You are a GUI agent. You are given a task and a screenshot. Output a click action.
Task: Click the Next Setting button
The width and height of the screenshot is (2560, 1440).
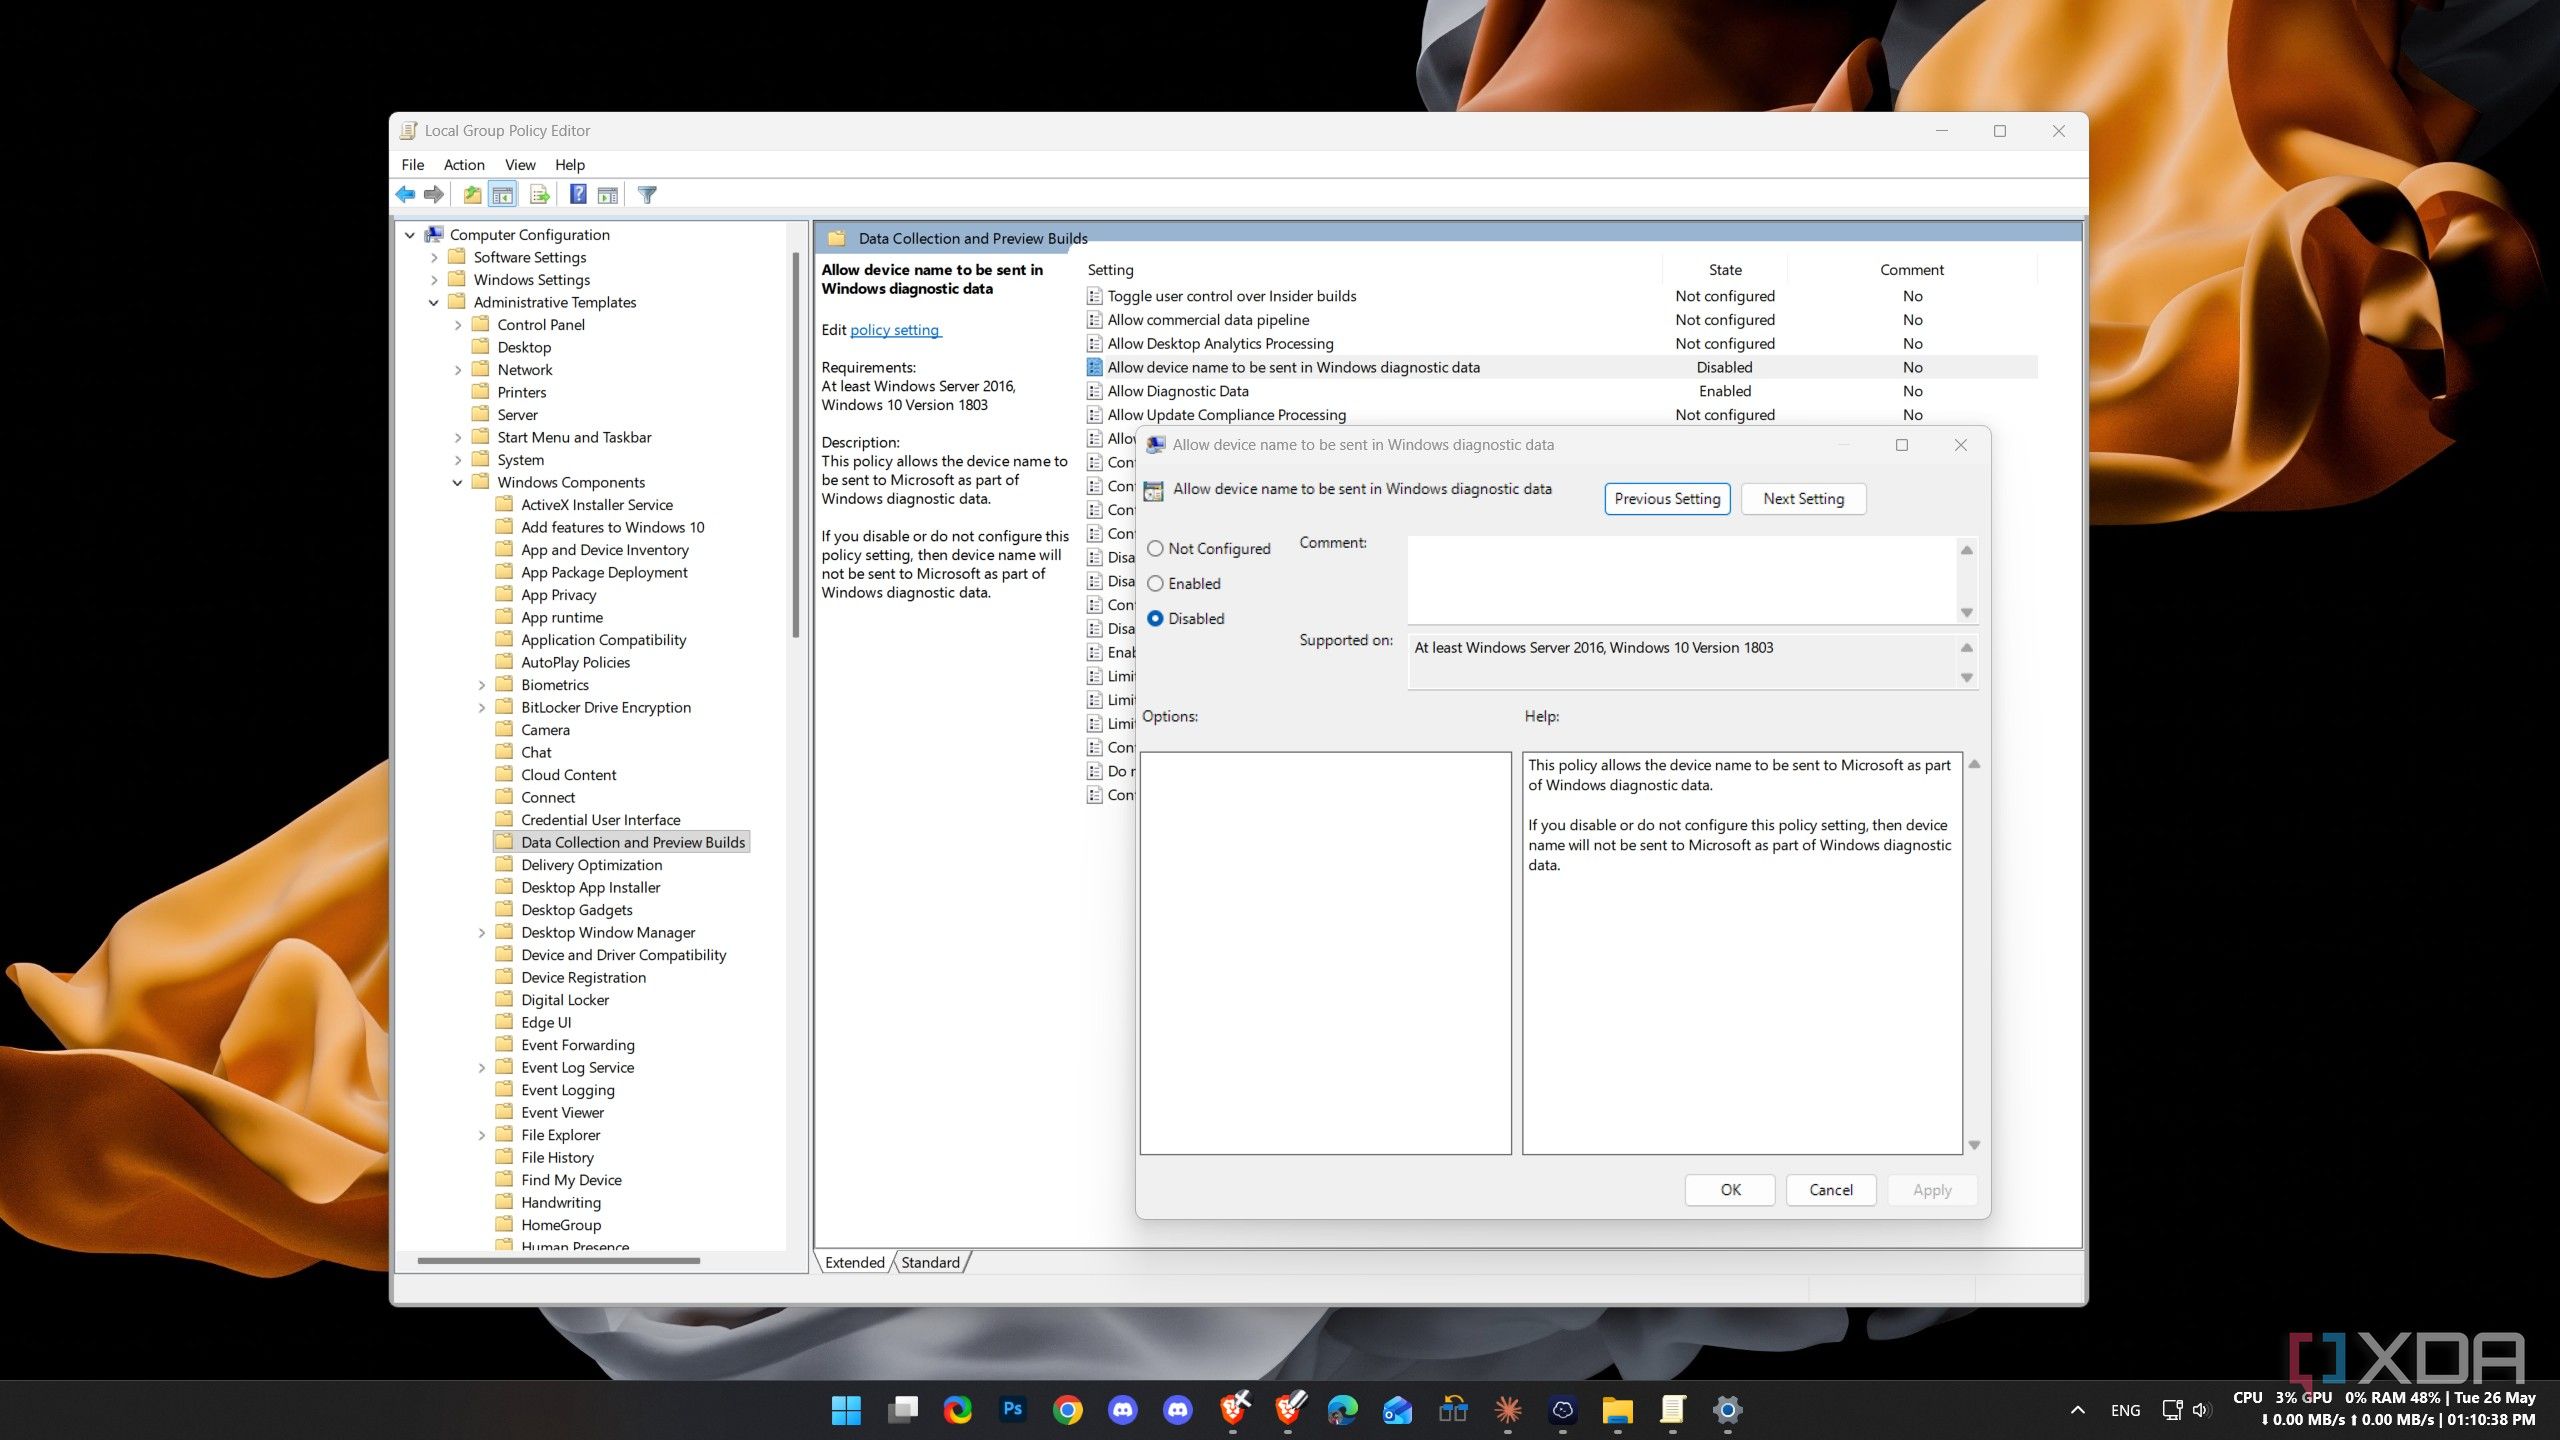click(x=1803, y=499)
